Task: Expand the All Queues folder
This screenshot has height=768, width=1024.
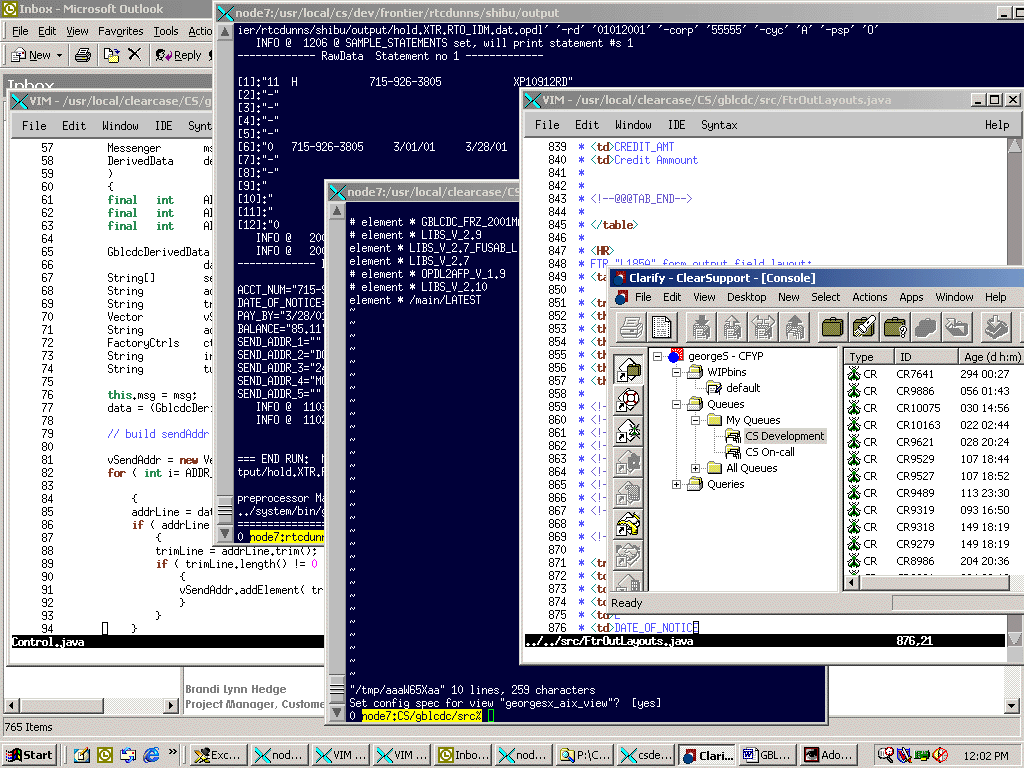Action: tap(696, 468)
